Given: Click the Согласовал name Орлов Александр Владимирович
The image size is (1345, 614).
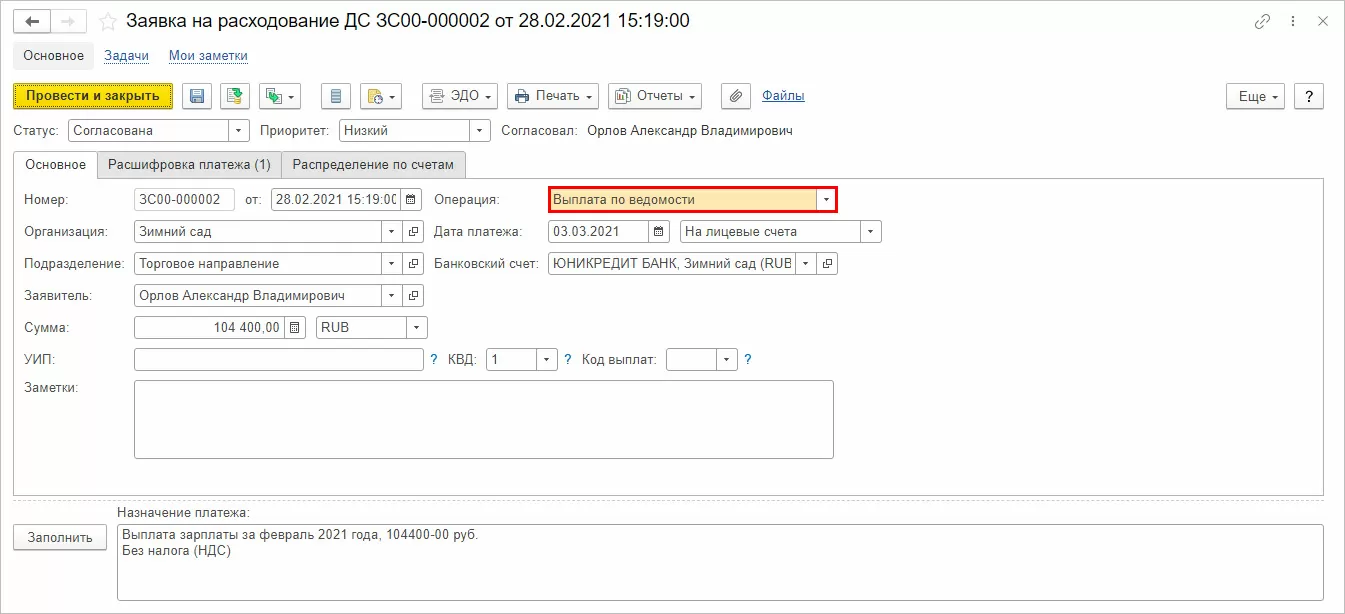Looking at the screenshot, I should [x=689, y=130].
